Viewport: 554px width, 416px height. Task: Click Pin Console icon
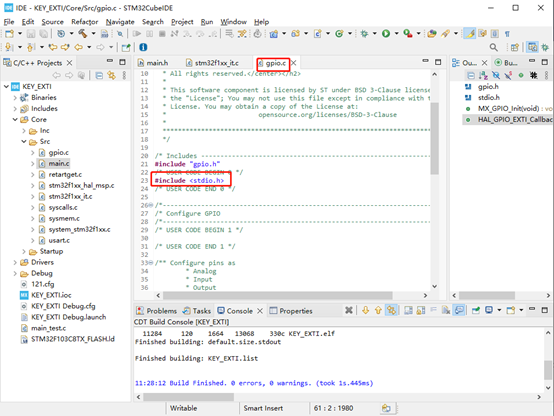pyautogui.click(x=476, y=310)
